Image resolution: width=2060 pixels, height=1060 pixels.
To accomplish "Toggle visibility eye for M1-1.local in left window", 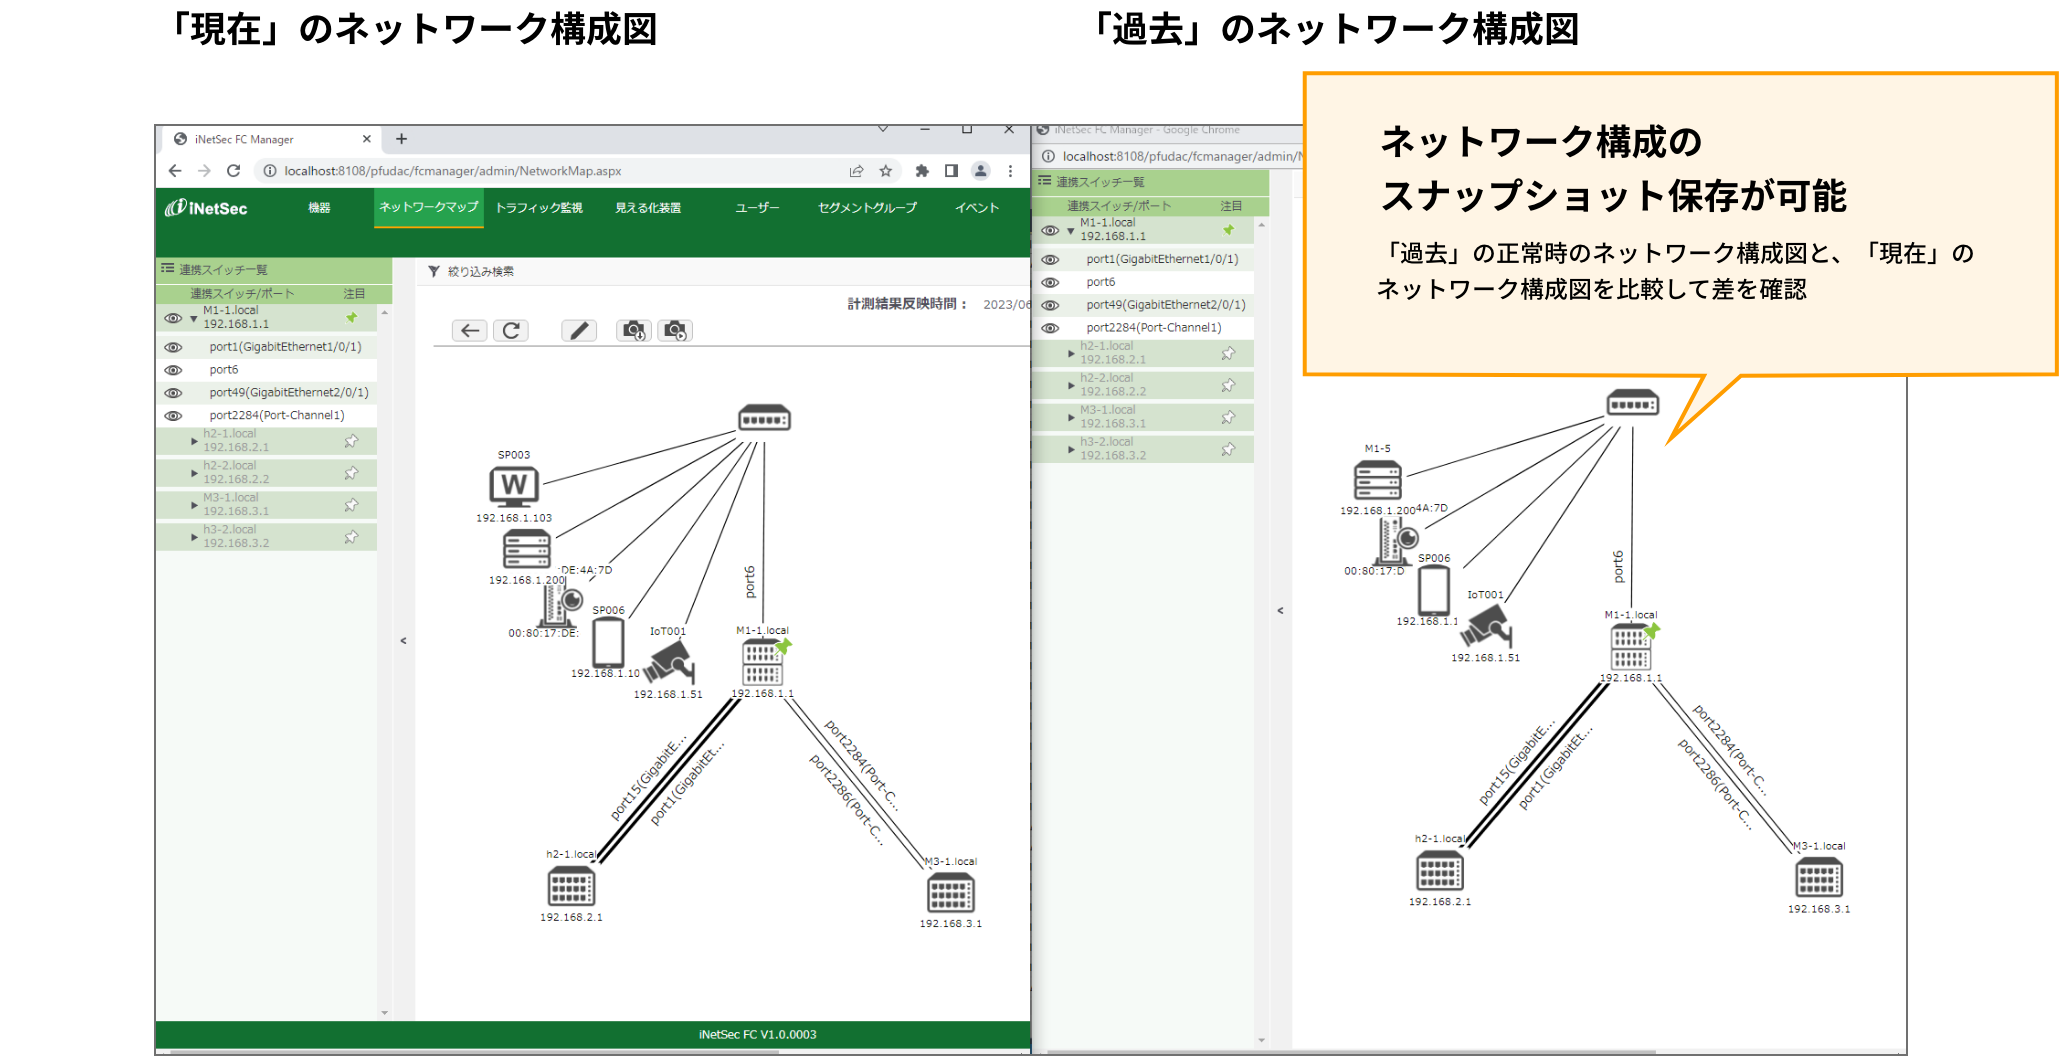I will [x=173, y=318].
